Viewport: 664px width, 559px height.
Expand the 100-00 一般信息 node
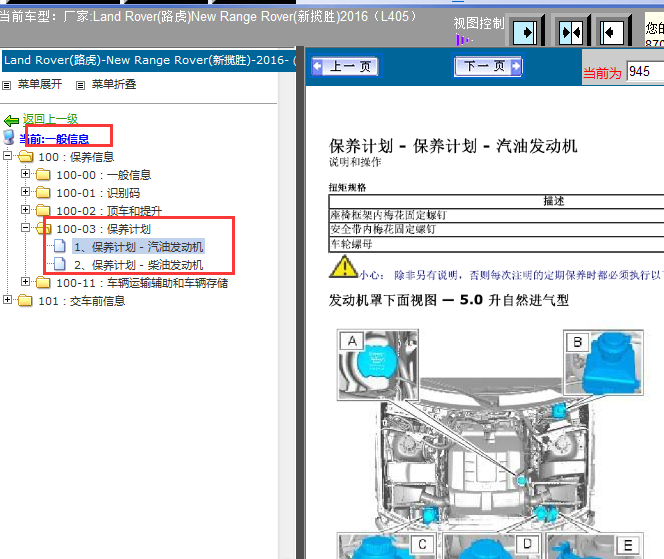pyautogui.click(x=25, y=174)
